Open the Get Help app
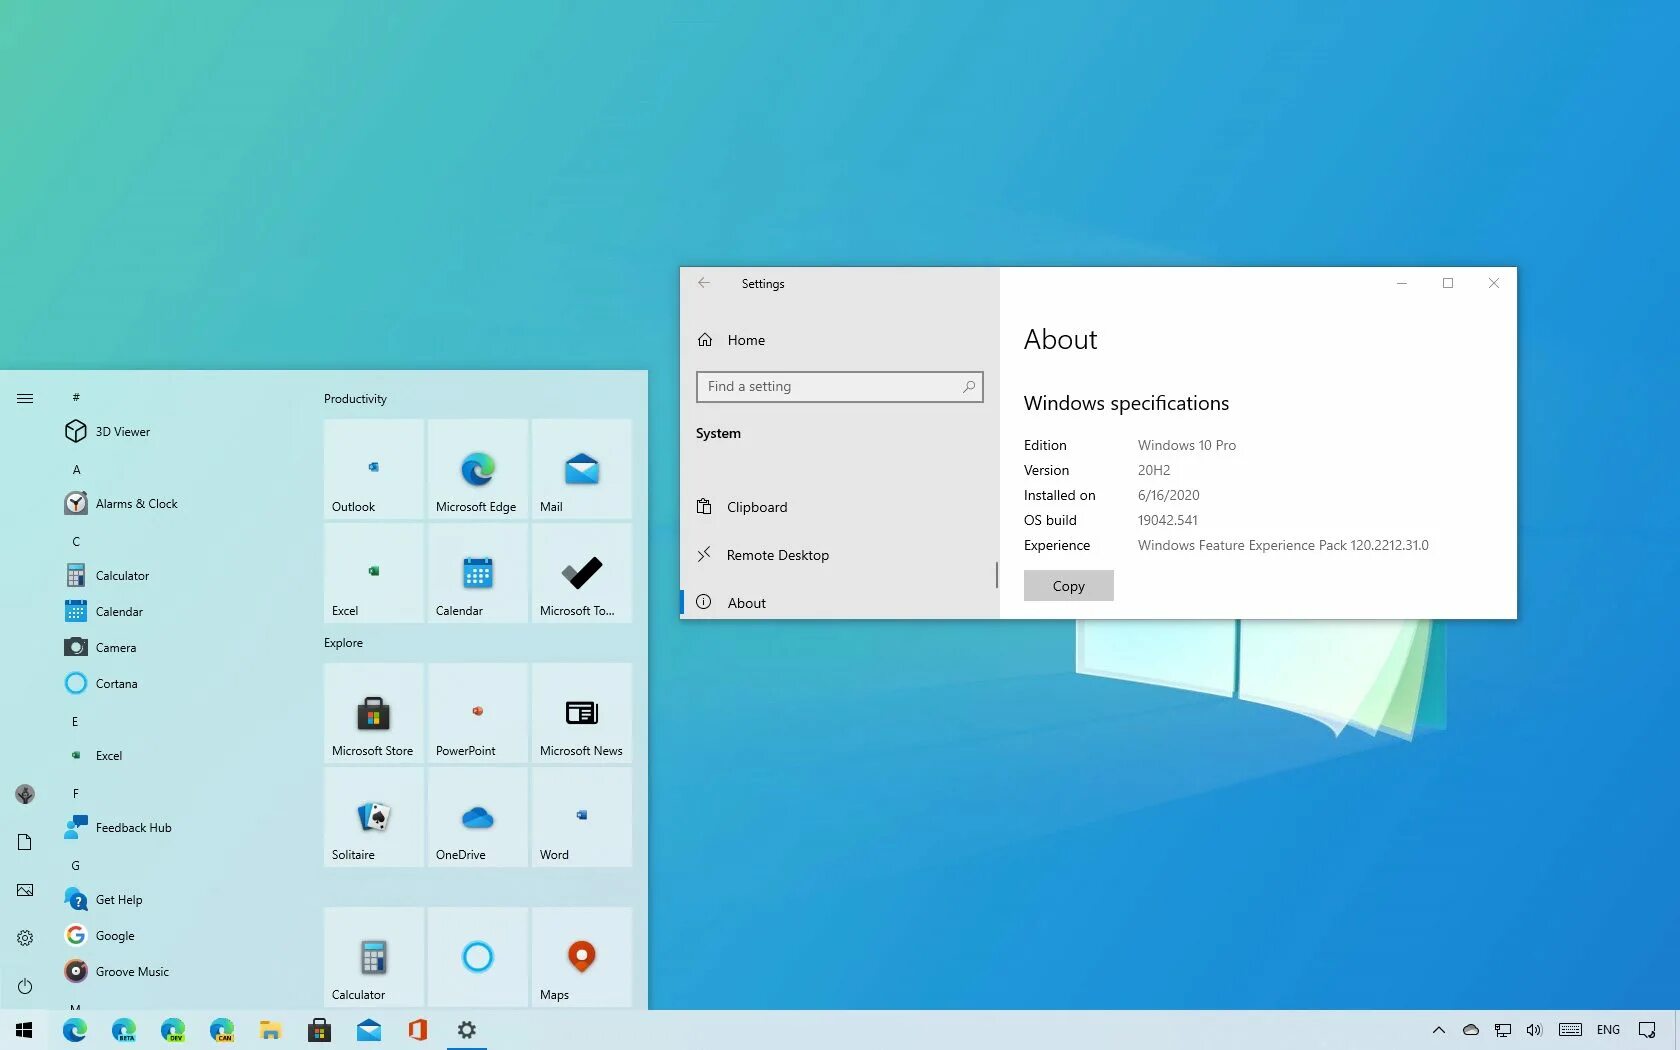 click(x=103, y=899)
